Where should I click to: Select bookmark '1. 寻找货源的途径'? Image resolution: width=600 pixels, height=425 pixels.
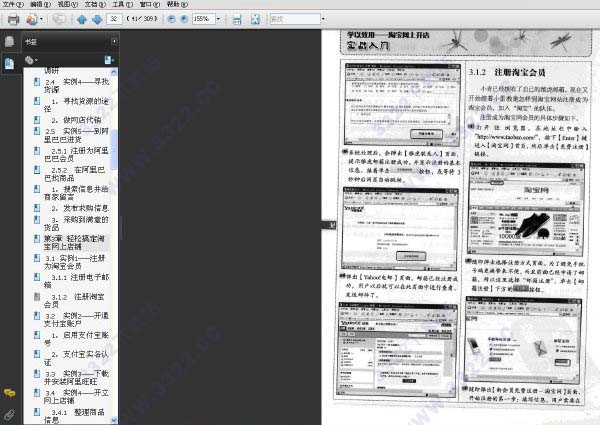click(x=76, y=105)
